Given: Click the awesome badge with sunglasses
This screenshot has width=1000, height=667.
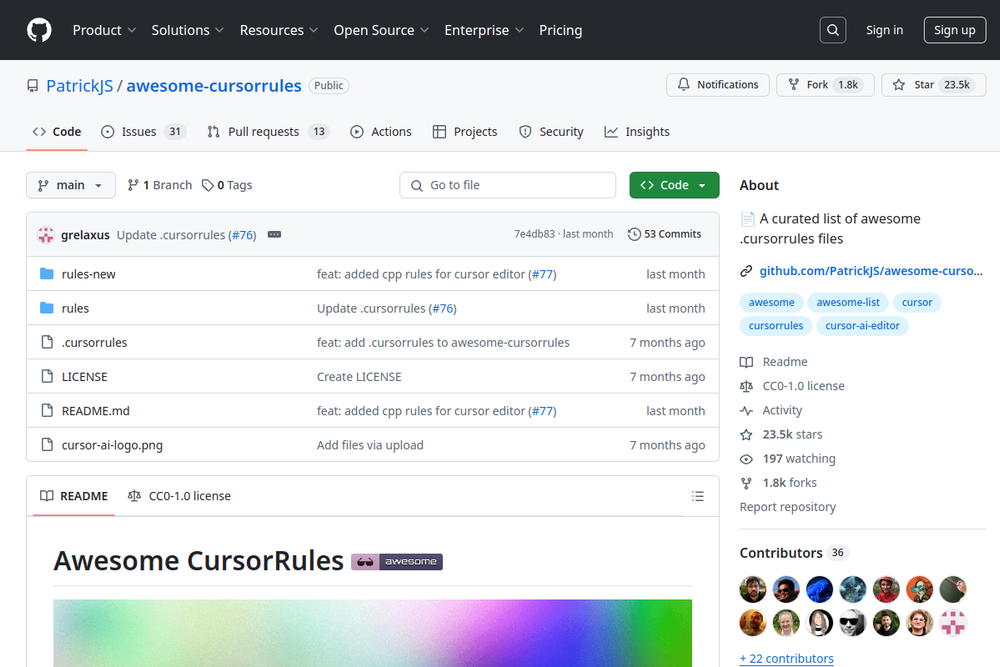Looking at the screenshot, I should (397, 562).
